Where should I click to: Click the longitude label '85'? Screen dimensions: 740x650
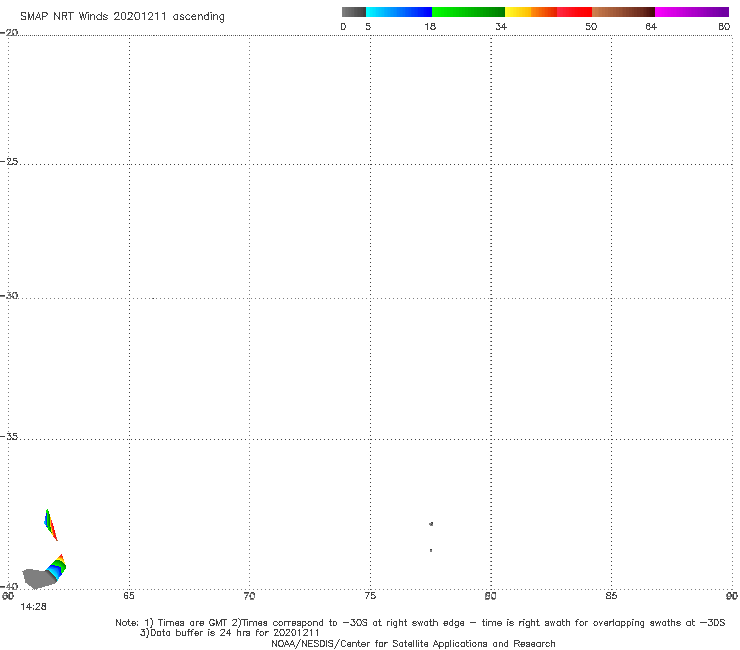pos(611,596)
